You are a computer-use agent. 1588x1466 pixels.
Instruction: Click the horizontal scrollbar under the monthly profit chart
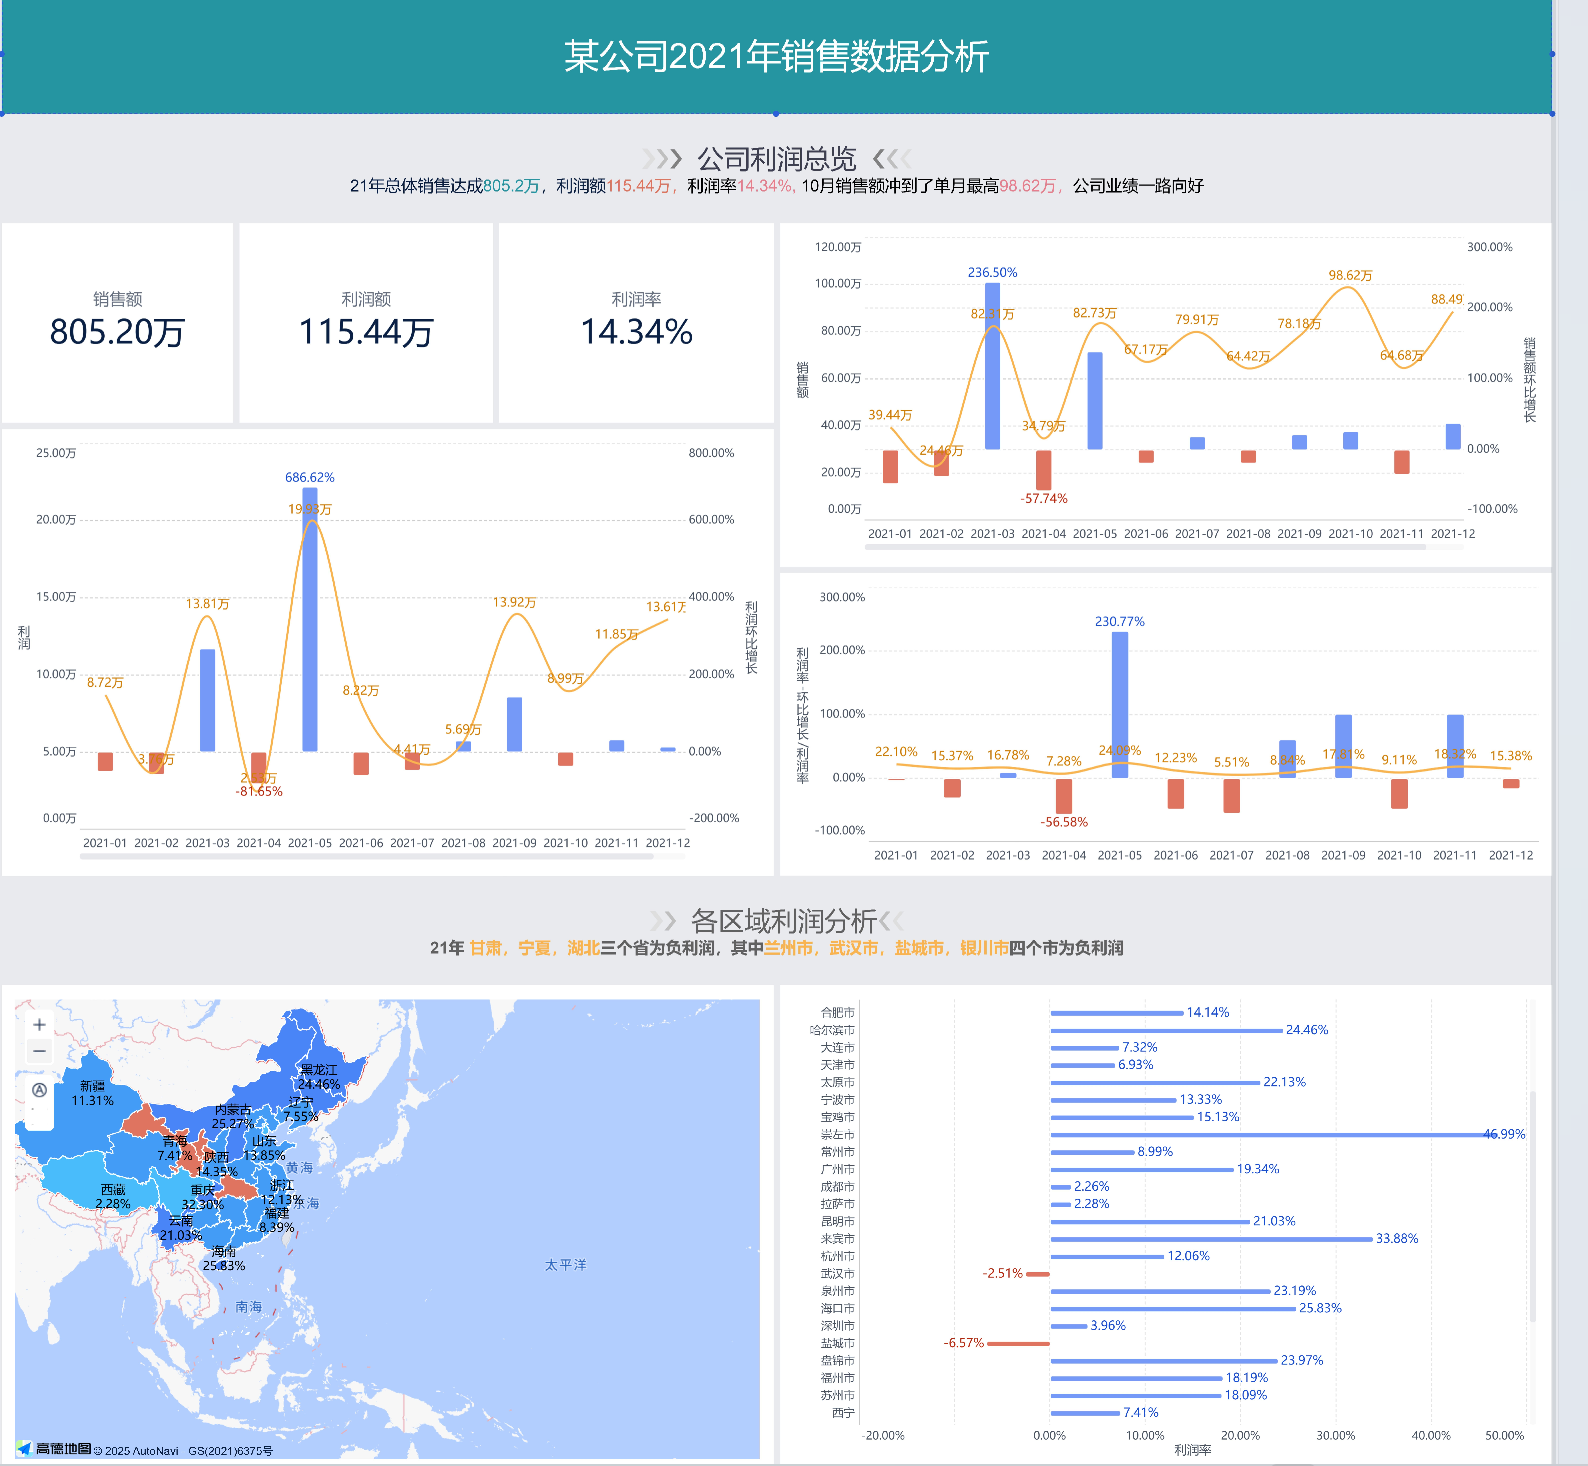tap(366, 856)
